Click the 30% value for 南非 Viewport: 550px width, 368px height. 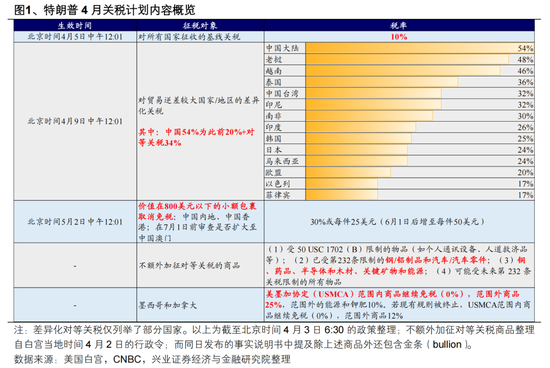pos(525,116)
